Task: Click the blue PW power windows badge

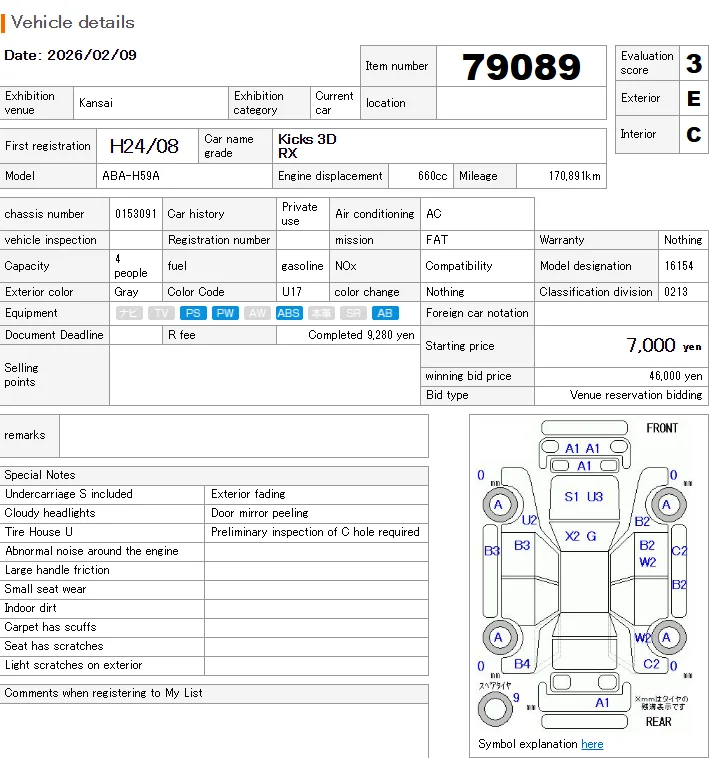Action: click(225, 313)
